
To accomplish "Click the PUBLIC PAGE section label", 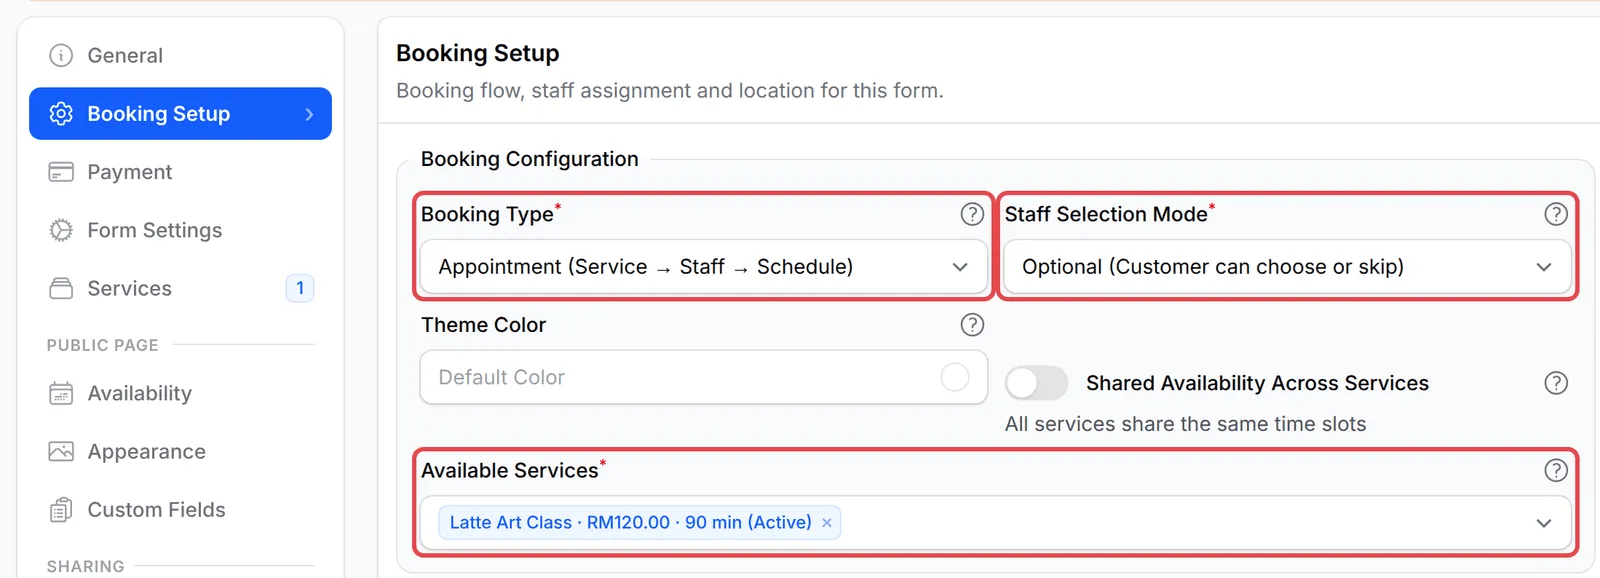I will pos(103,345).
